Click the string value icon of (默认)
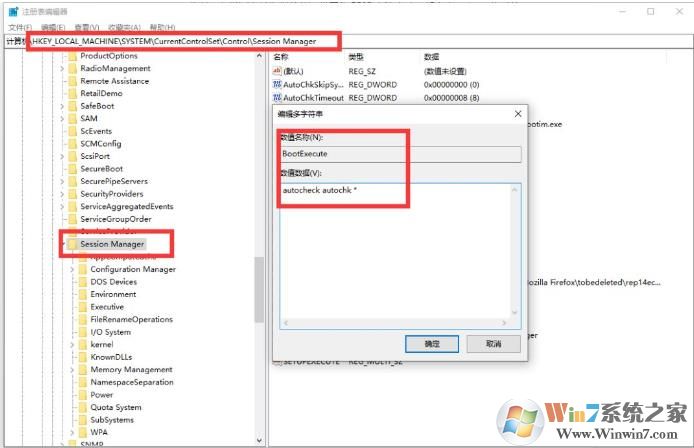694x448 pixels. 277,71
